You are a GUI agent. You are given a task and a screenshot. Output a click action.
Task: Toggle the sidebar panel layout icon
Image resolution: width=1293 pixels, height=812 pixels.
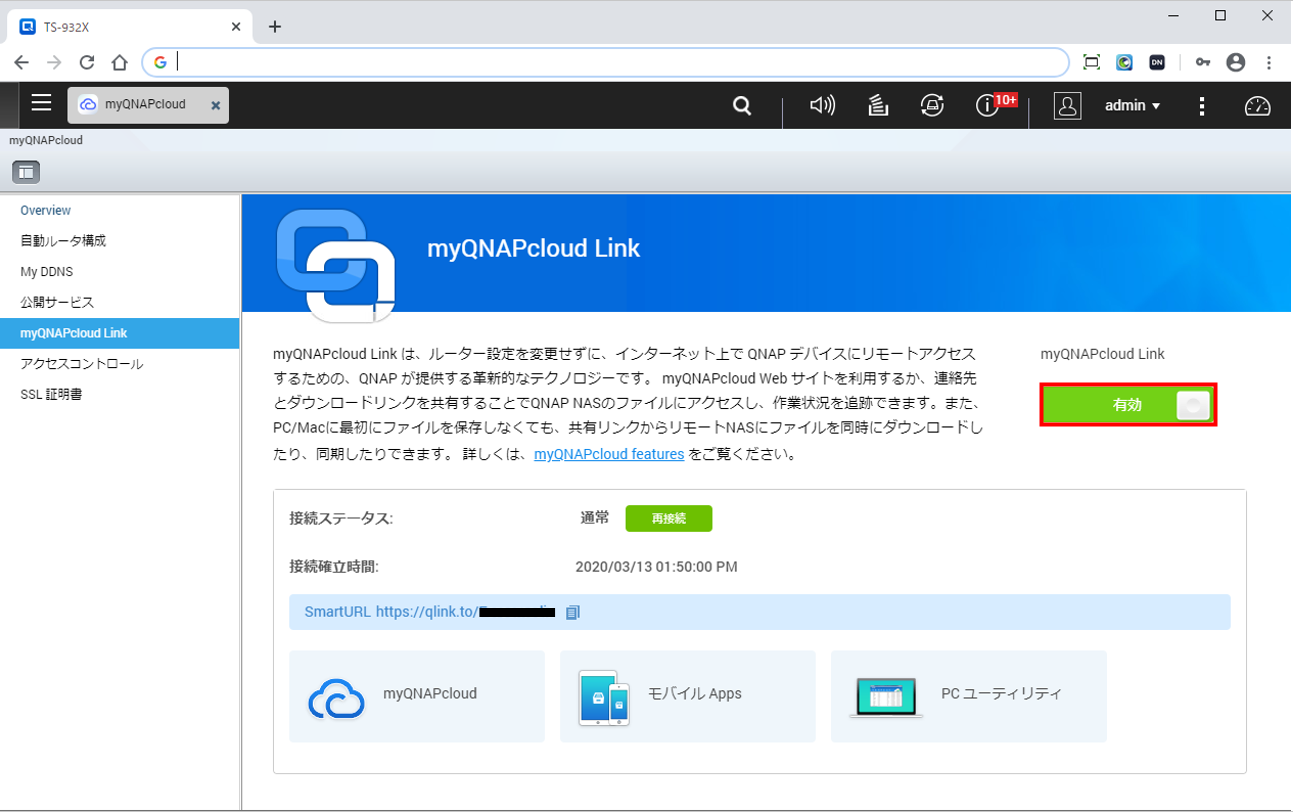coord(25,172)
